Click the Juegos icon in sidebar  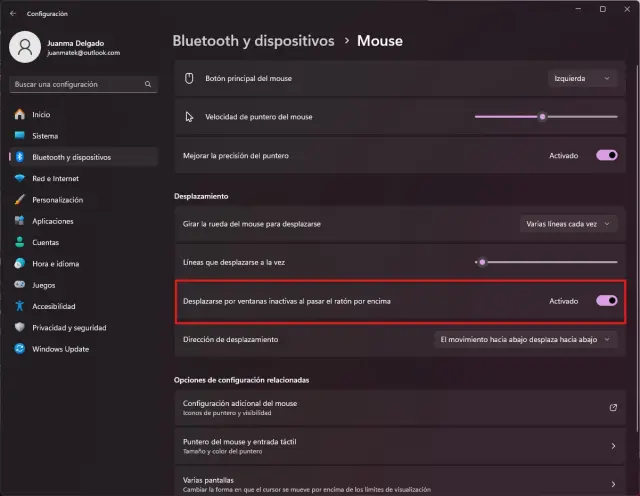pyautogui.click(x=20, y=284)
